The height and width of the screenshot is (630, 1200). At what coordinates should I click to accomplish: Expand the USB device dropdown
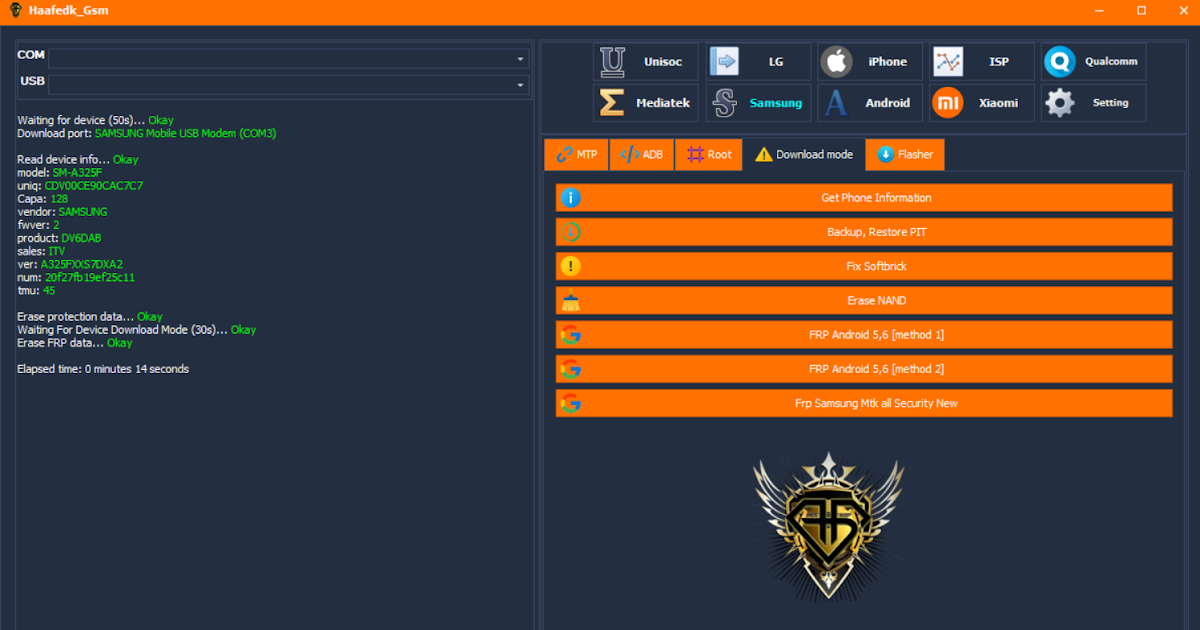tap(289, 85)
